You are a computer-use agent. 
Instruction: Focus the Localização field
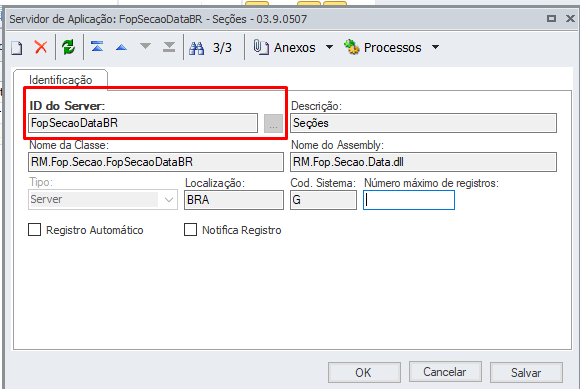coord(234,200)
